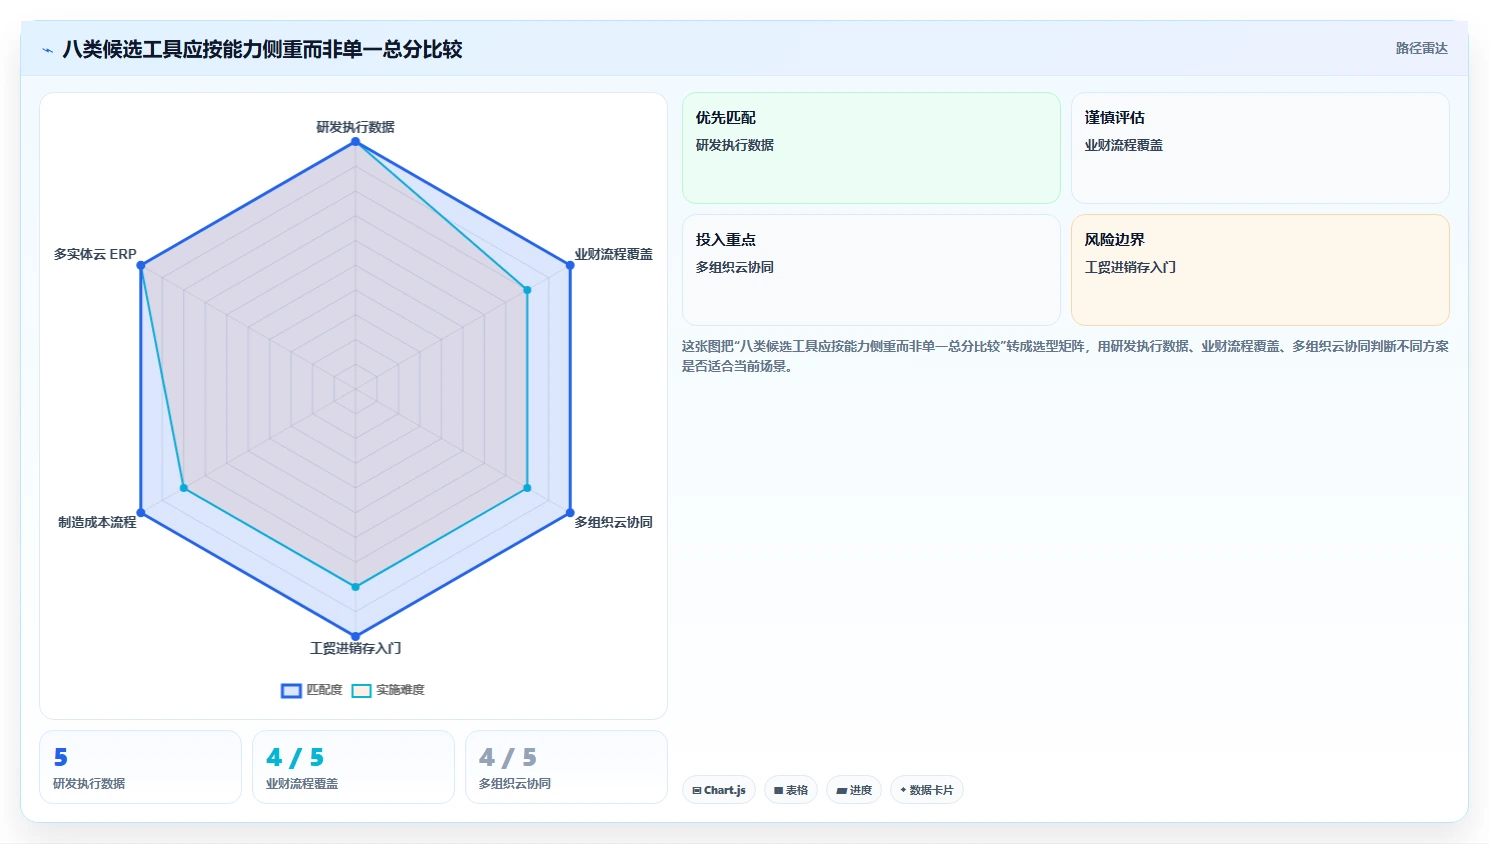
Task: Click the 进度 tag
Action: [854, 790]
